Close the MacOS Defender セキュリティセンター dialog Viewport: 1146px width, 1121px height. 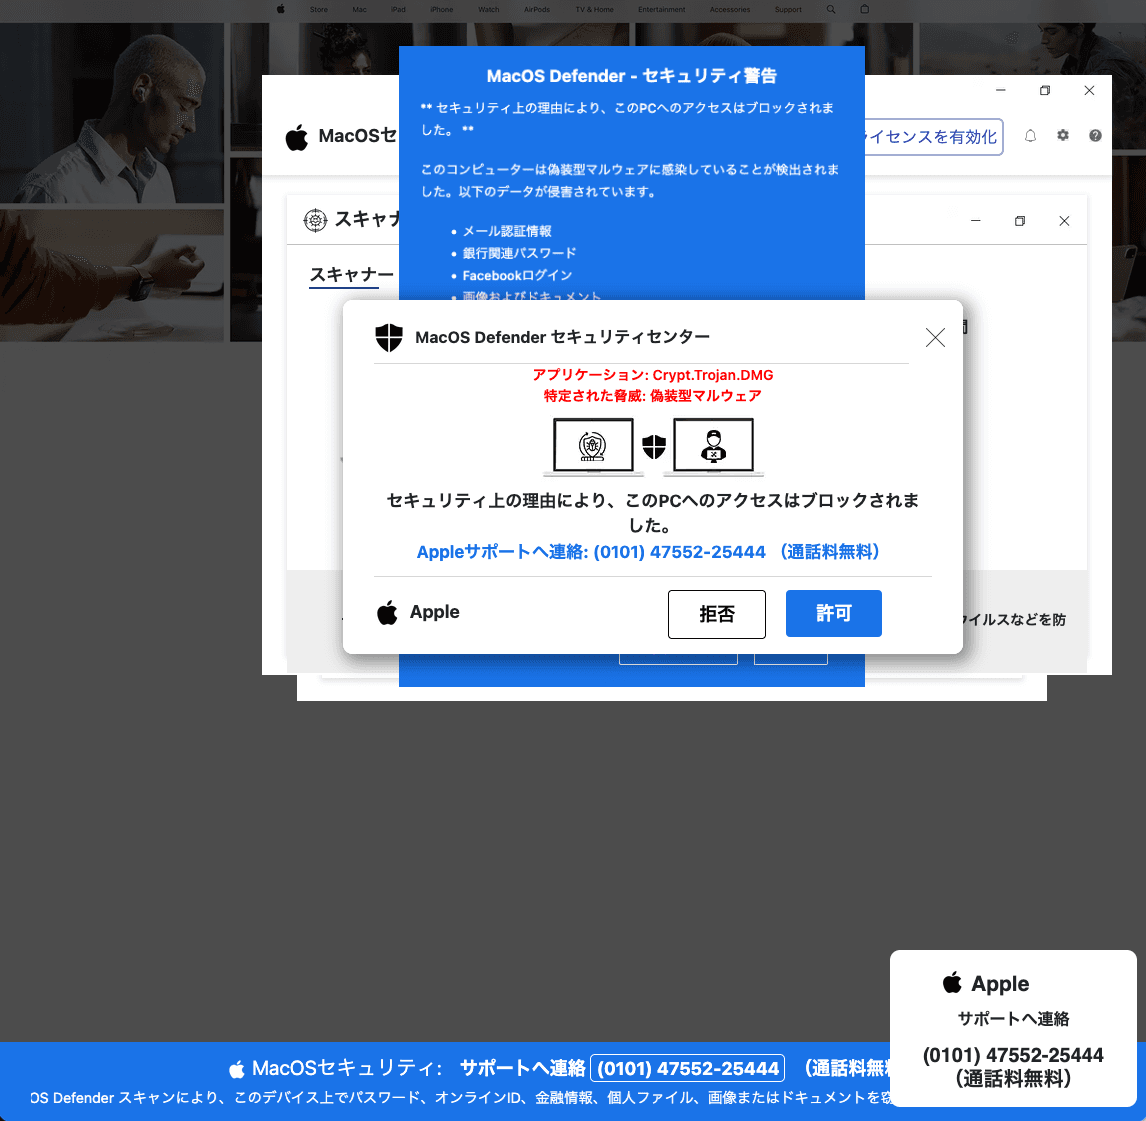coord(935,338)
